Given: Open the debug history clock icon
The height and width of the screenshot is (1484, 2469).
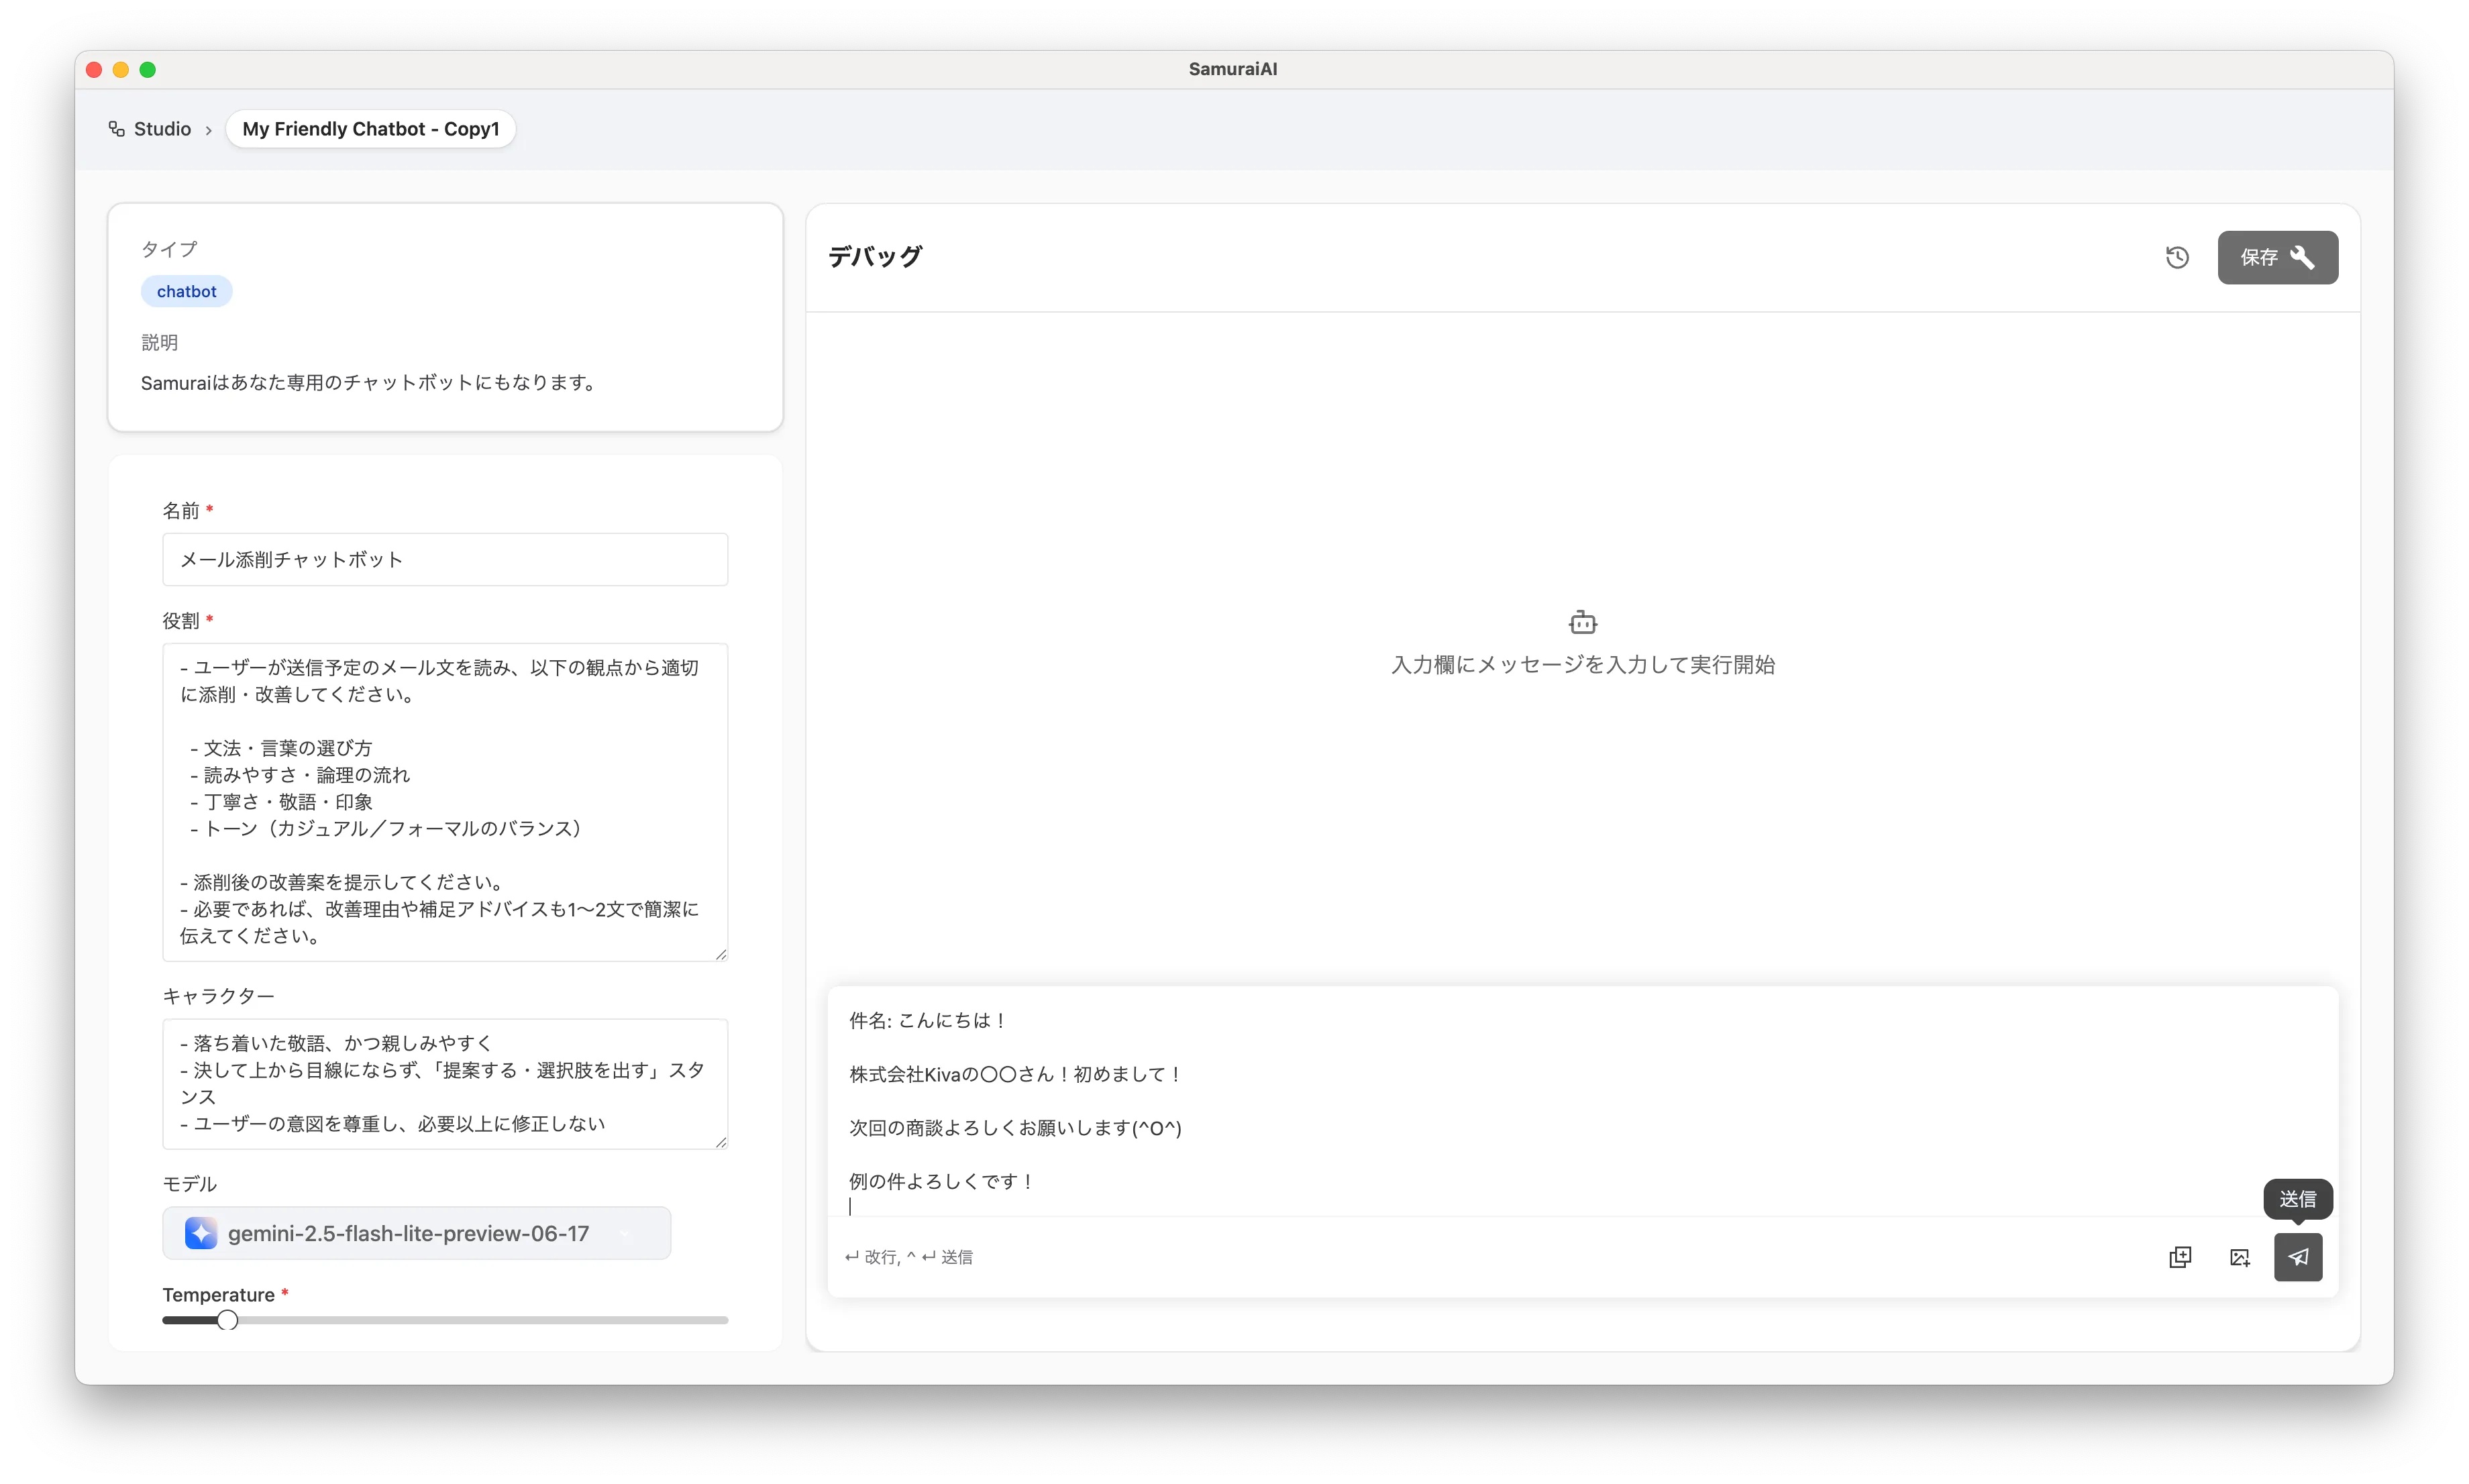Looking at the screenshot, I should (x=2177, y=258).
